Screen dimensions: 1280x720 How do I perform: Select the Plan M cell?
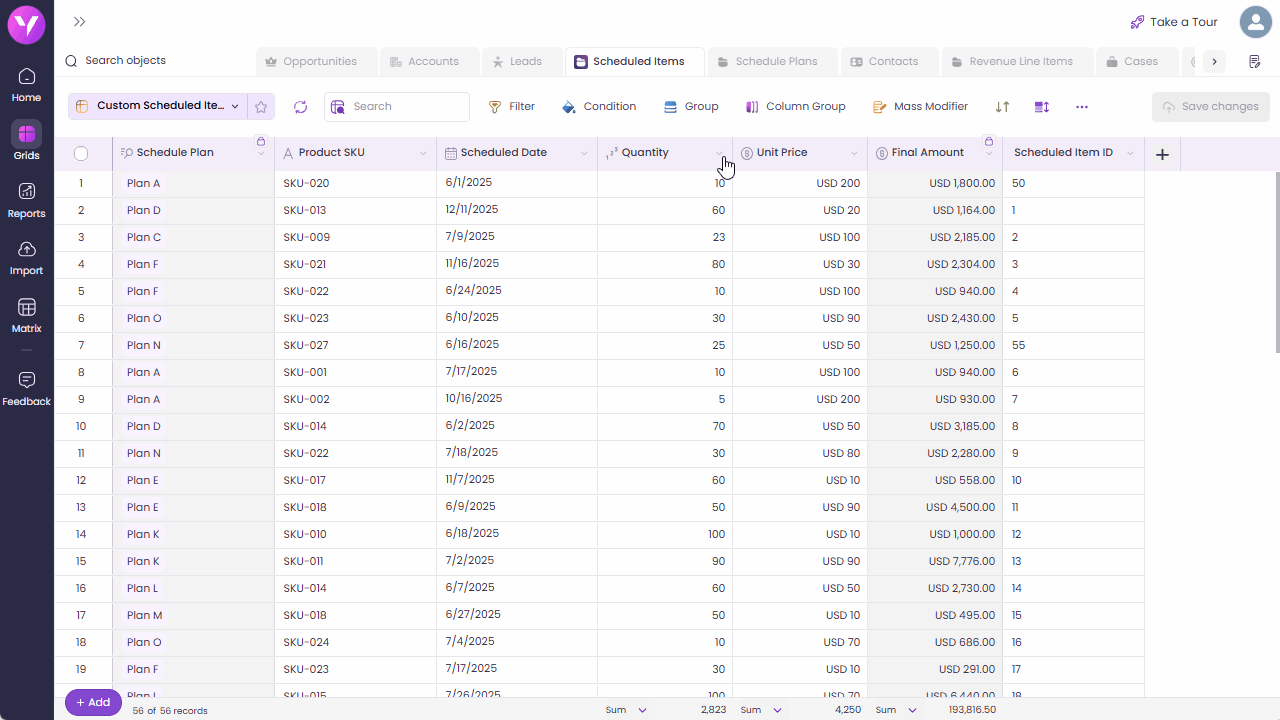[x=194, y=616]
